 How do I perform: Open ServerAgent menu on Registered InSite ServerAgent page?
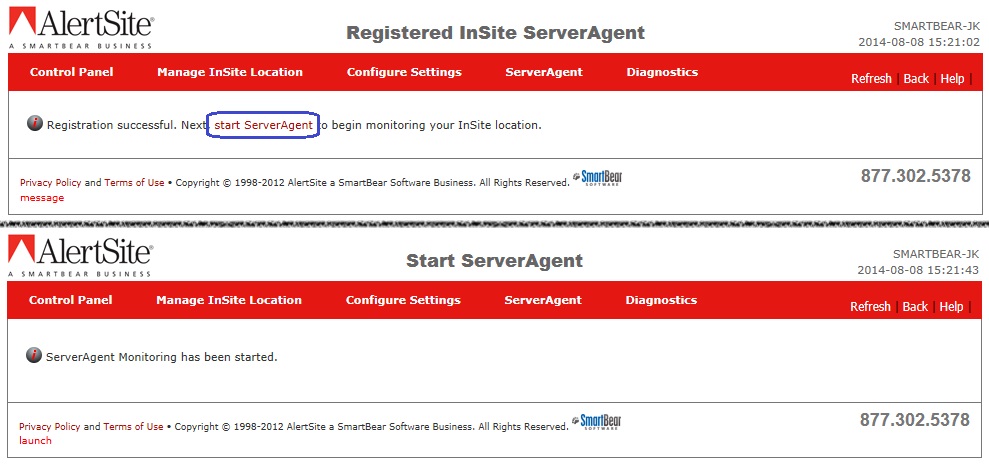click(544, 72)
